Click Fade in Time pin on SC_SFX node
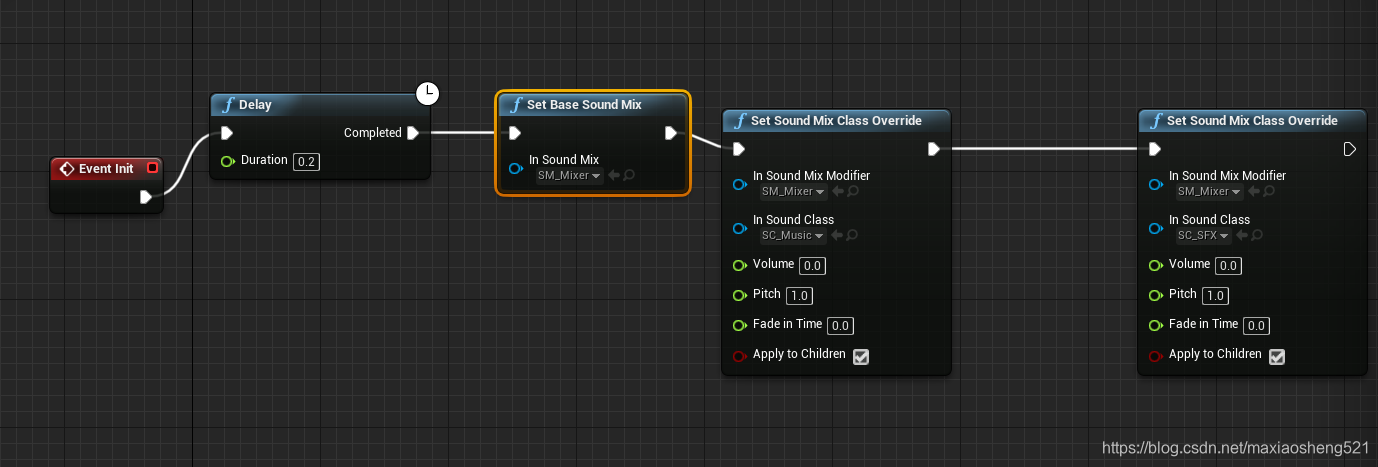1378x467 pixels. click(x=1155, y=325)
